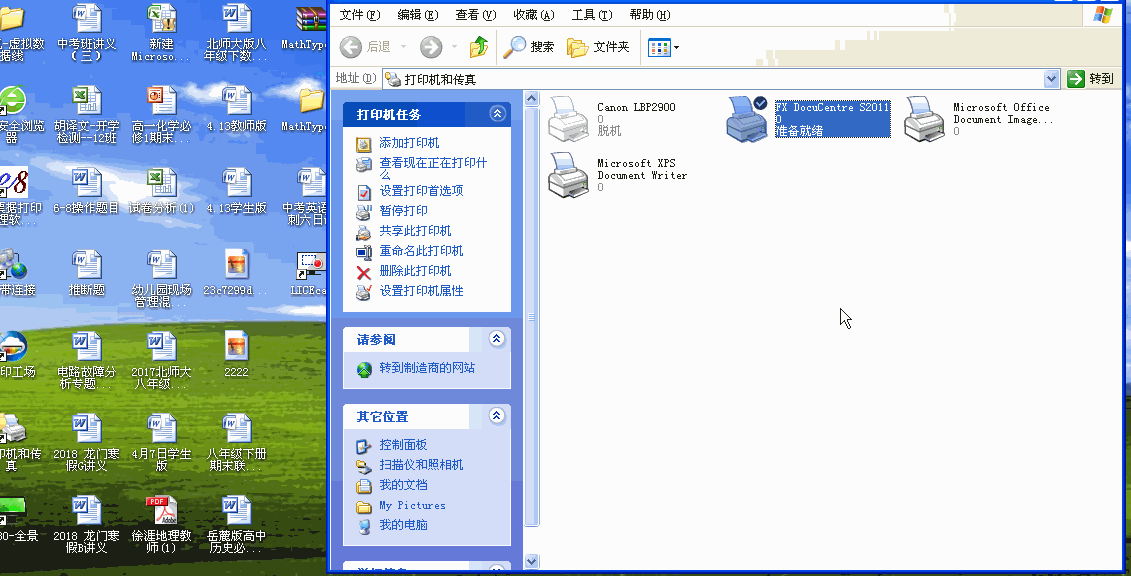1131x576 pixels.
Task: Collapse the 打印机任务 panel
Action: (497, 114)
